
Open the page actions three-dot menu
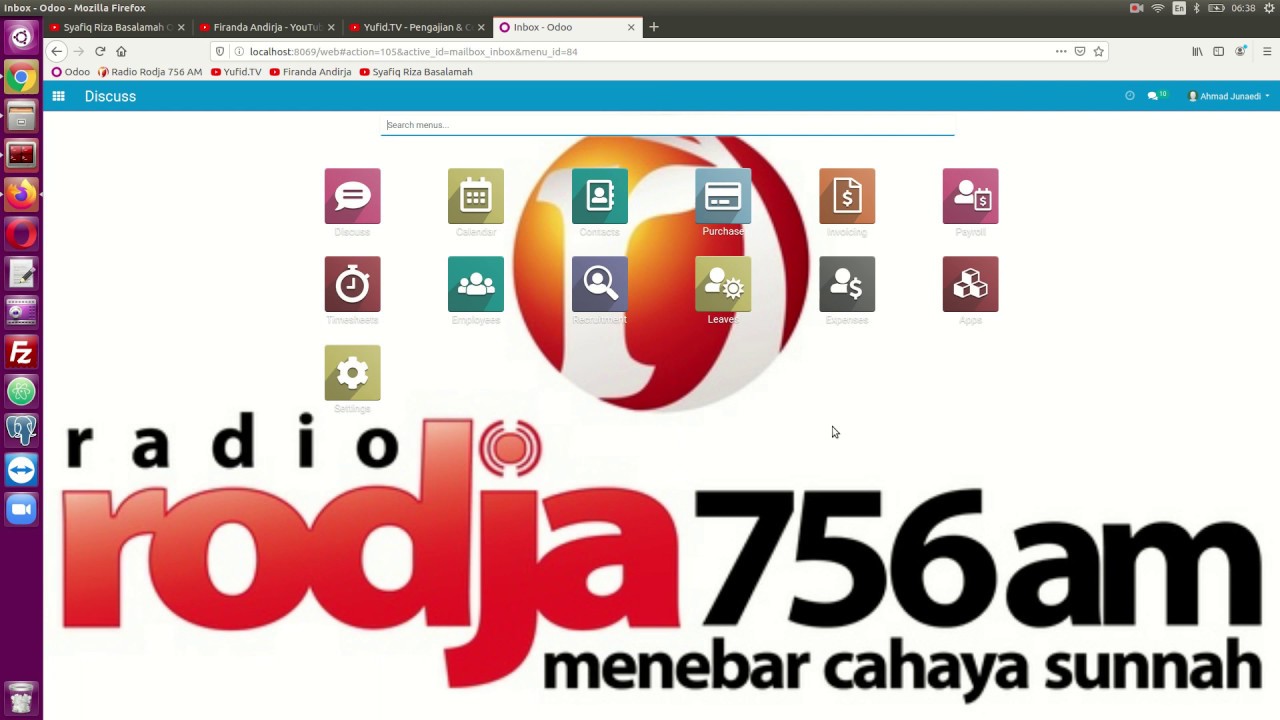click(1061, 51)
